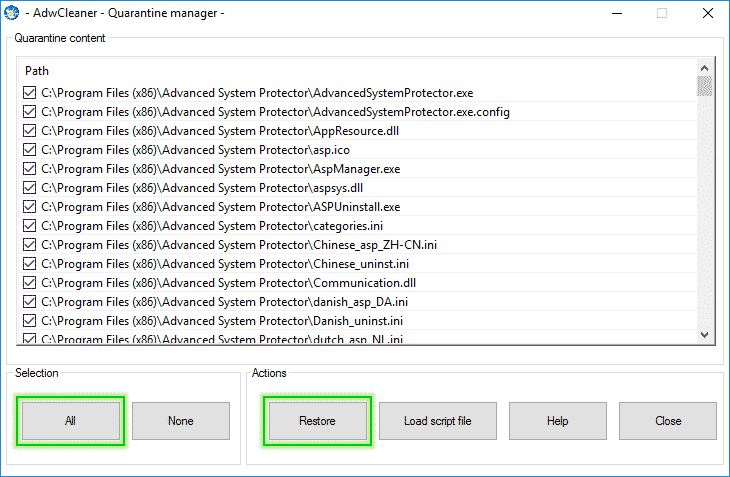Uncheck the aspsys.dll checkbox

30,188
